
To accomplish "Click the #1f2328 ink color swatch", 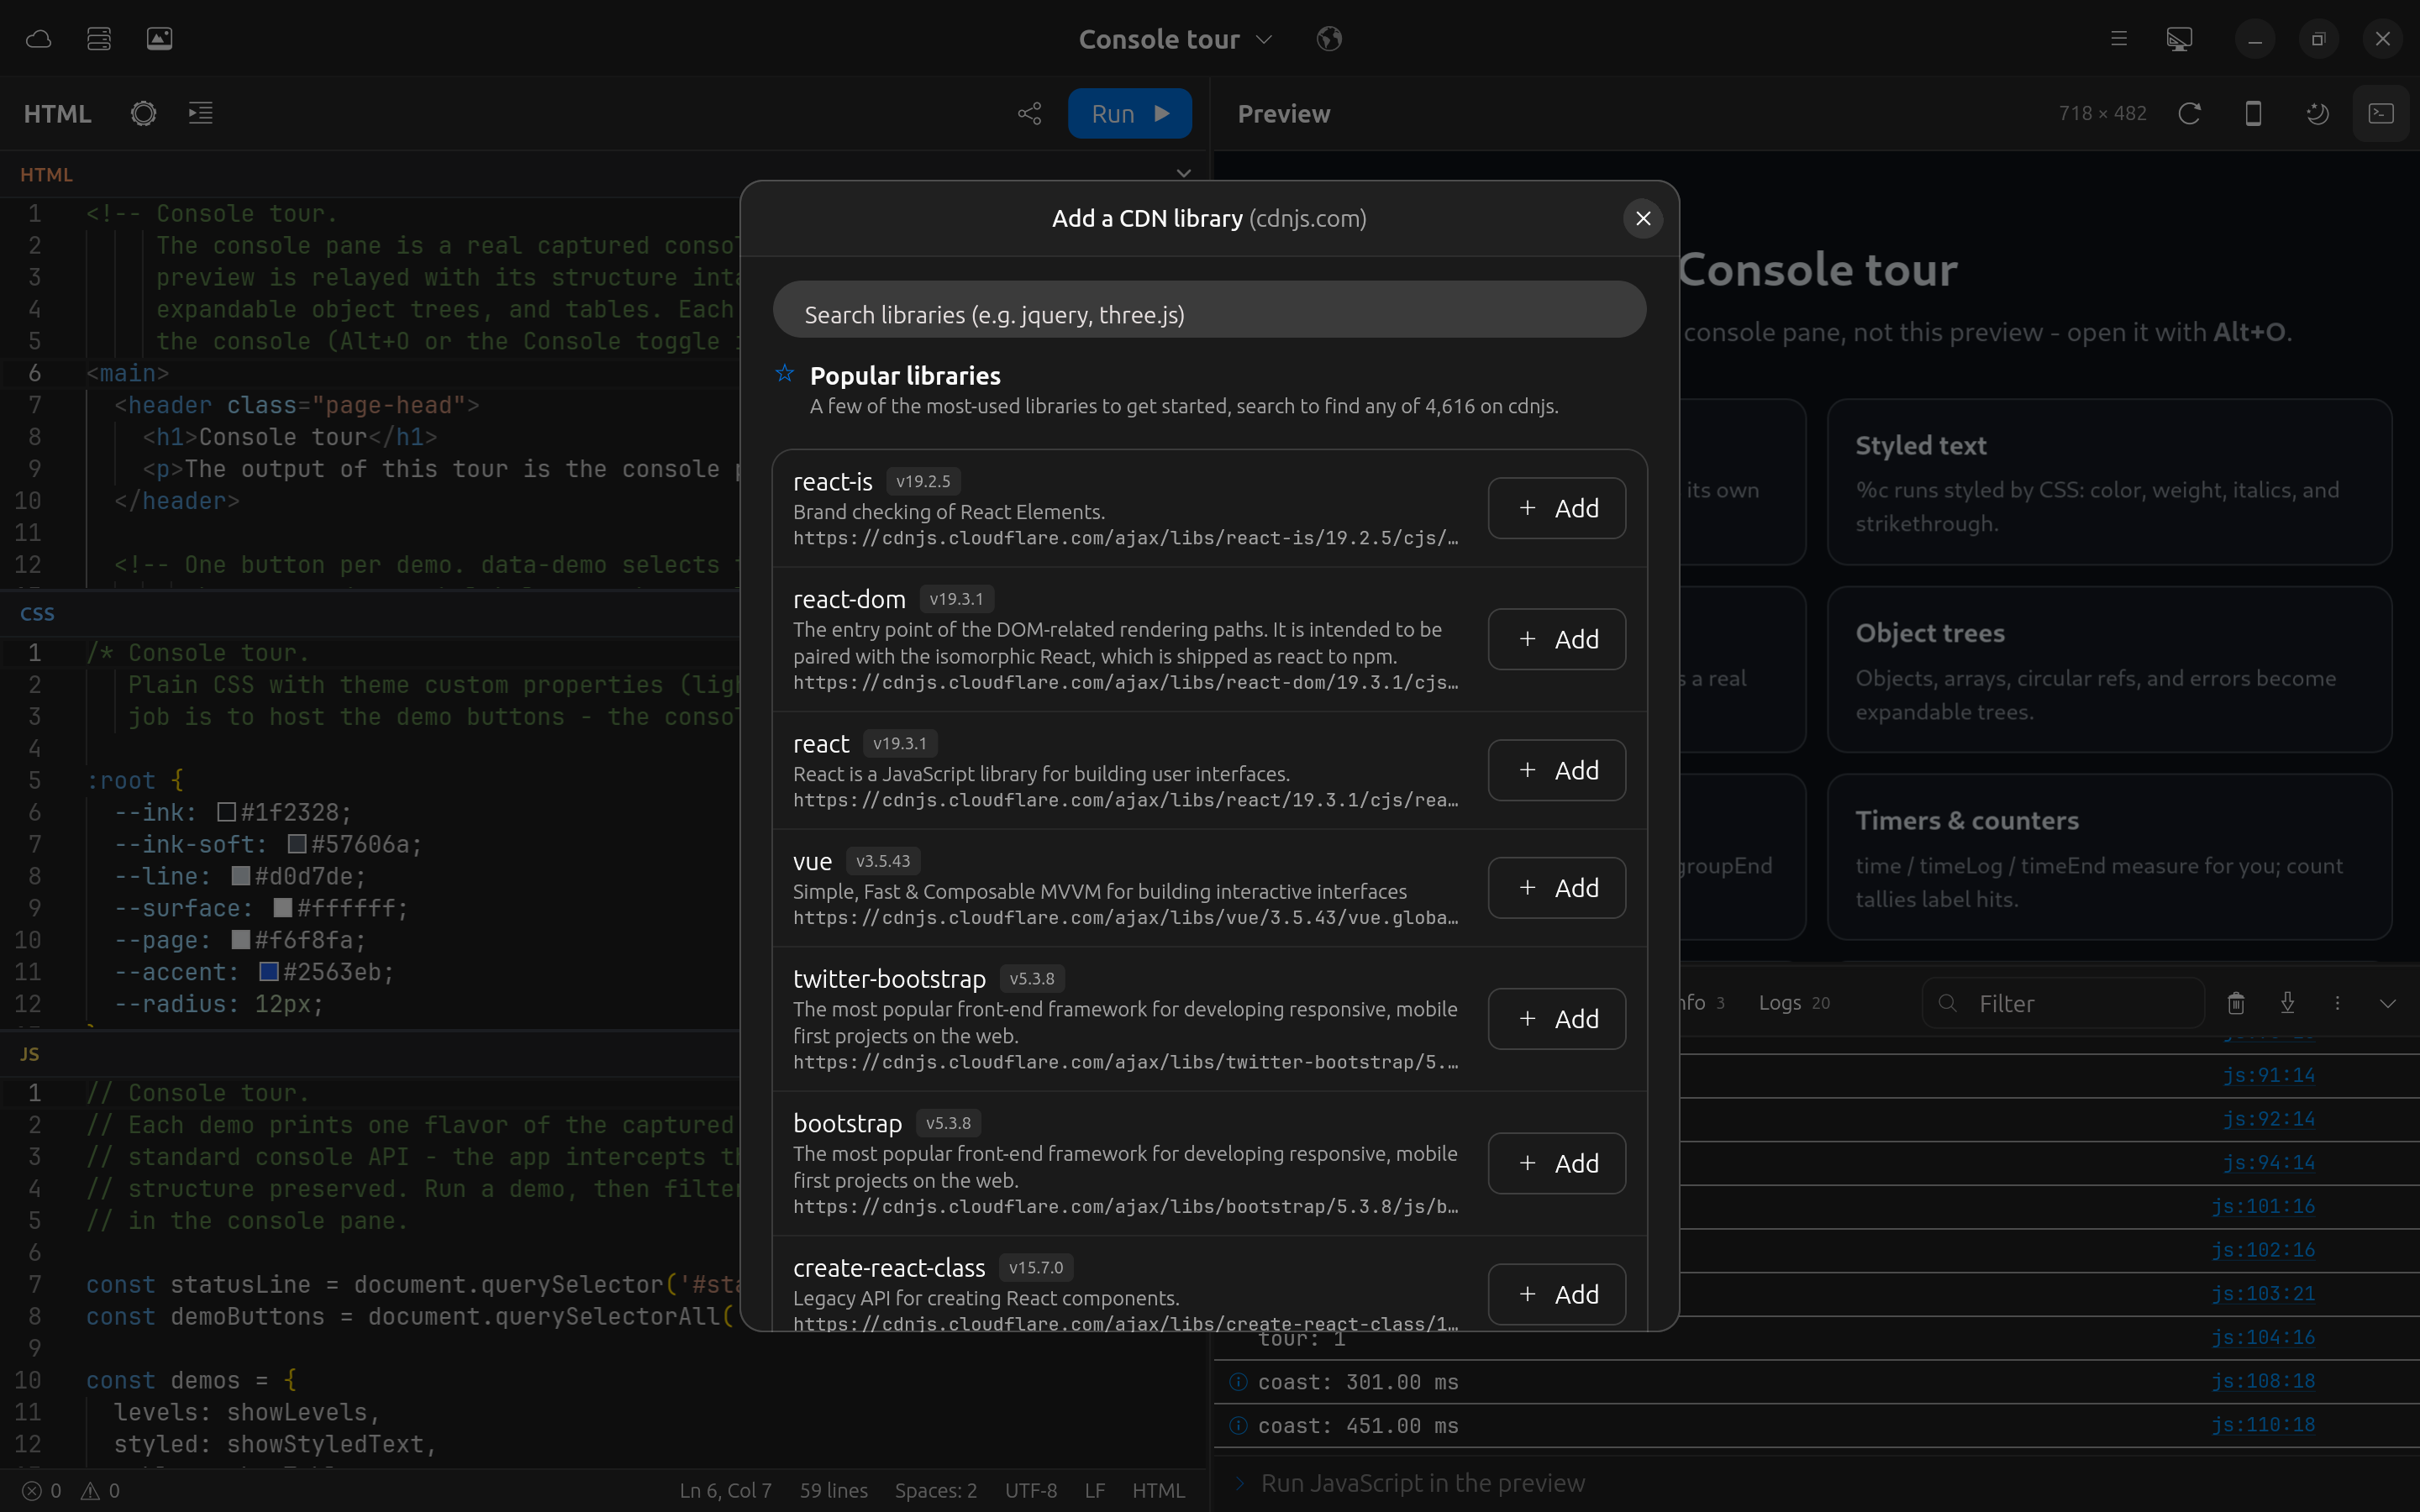I will pos(226,812).
